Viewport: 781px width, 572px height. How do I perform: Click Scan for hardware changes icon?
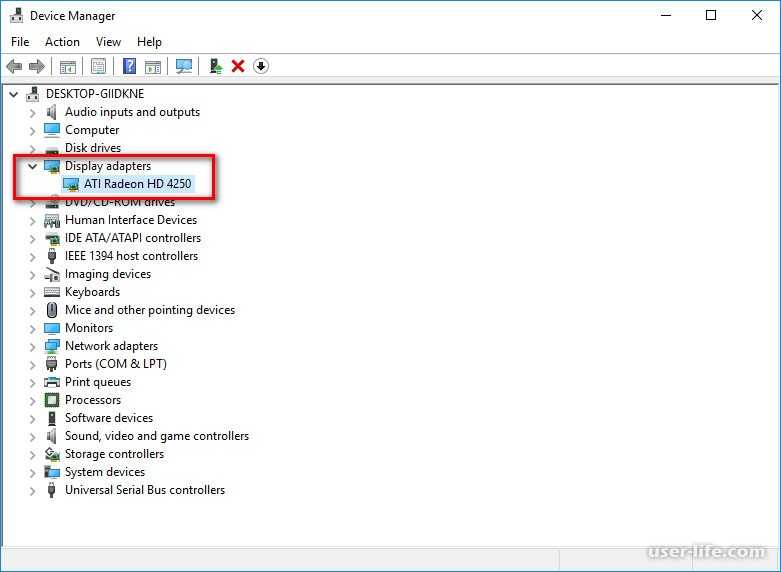tap(184, 66)
